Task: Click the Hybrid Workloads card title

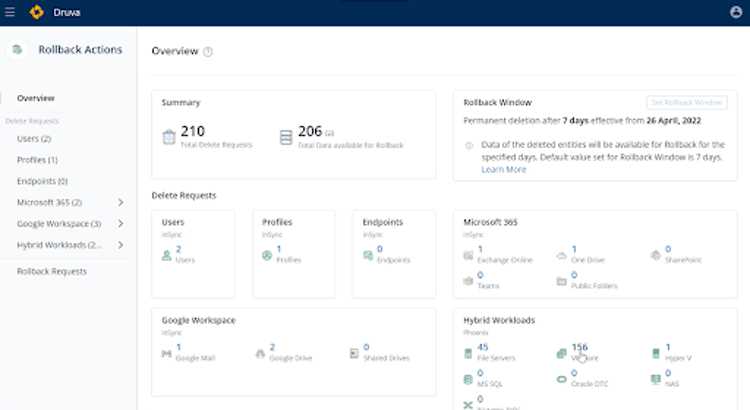Action: coord(499,320)
